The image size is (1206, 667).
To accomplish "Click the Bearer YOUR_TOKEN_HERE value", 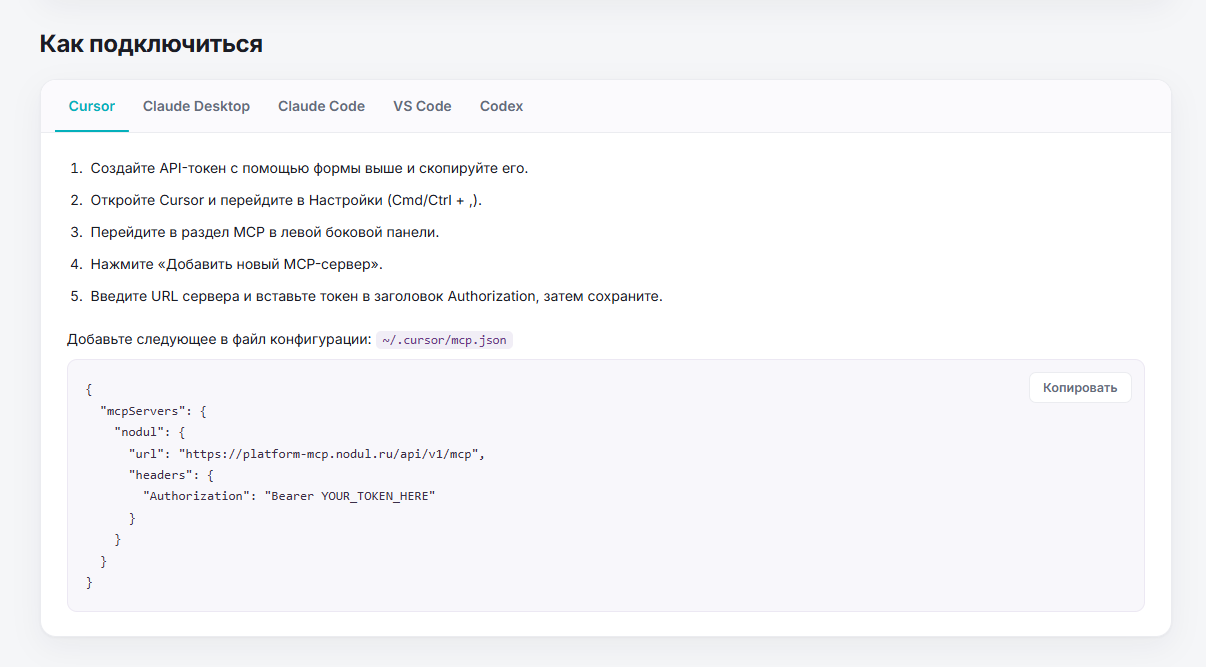I will pos(350,496).
